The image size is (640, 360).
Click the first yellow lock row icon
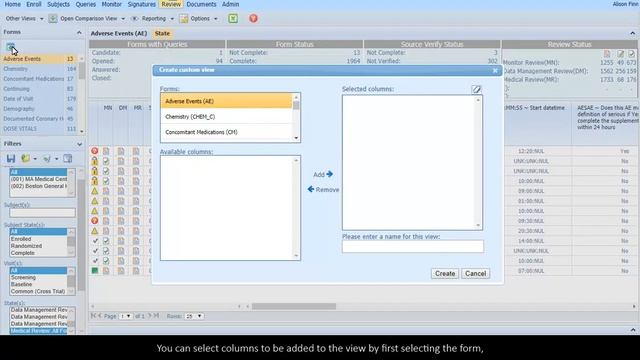[x=95, y=161]
